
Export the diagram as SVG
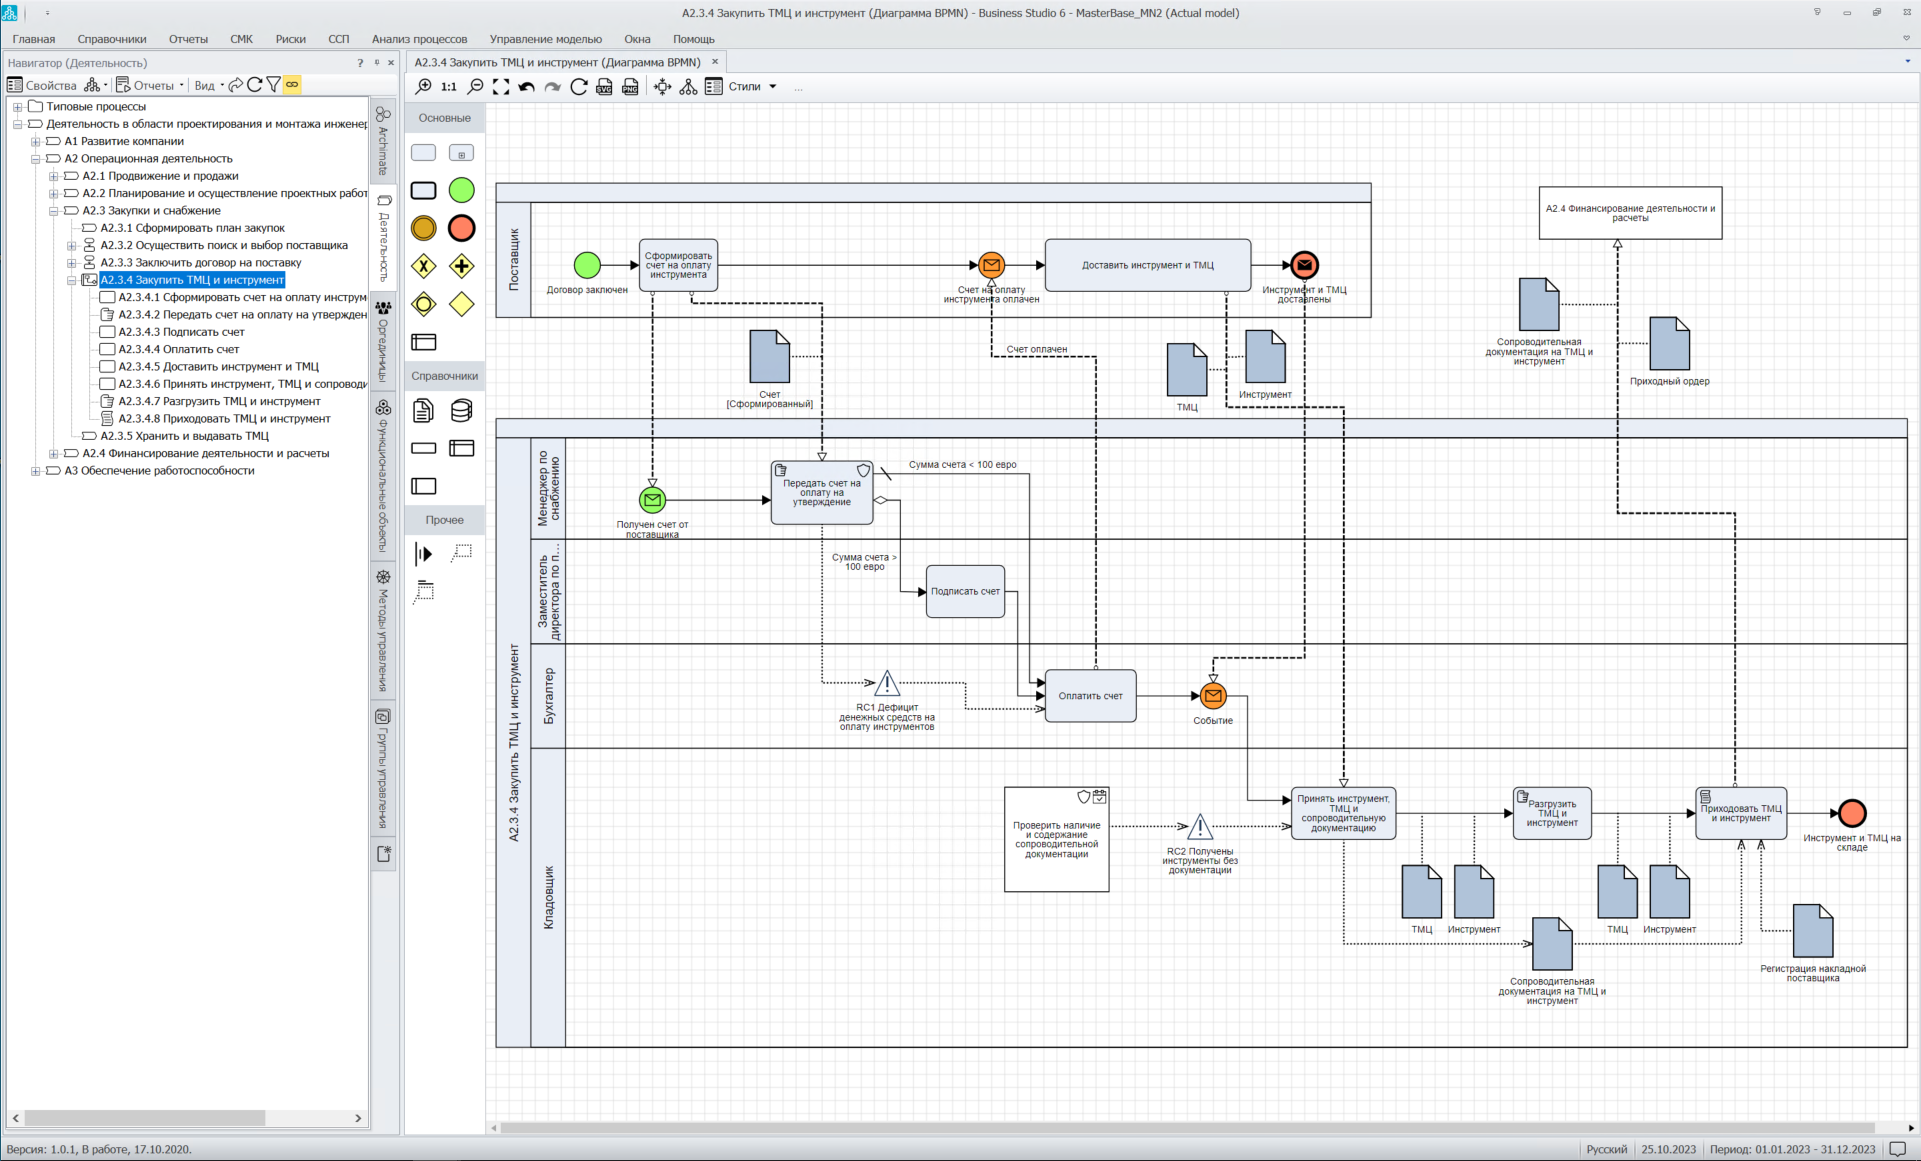tap(604, 87)
